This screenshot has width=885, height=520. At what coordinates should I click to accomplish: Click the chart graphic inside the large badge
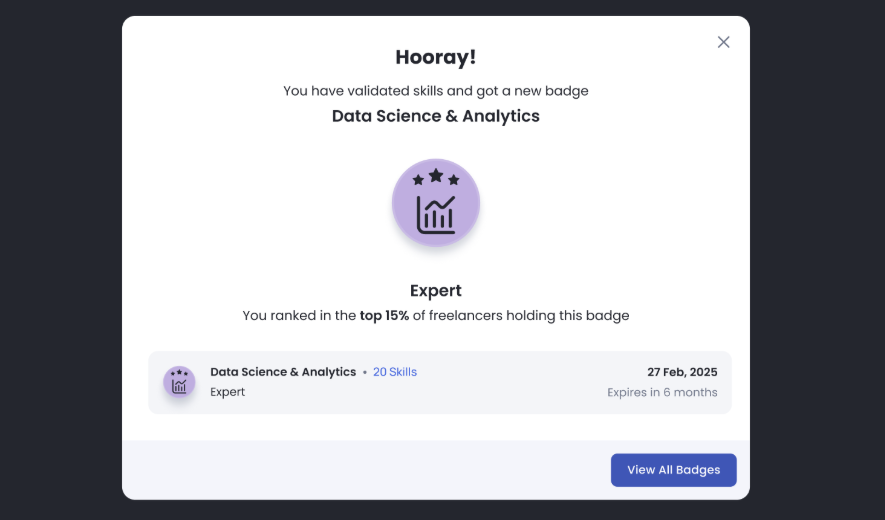pos(436,214)
